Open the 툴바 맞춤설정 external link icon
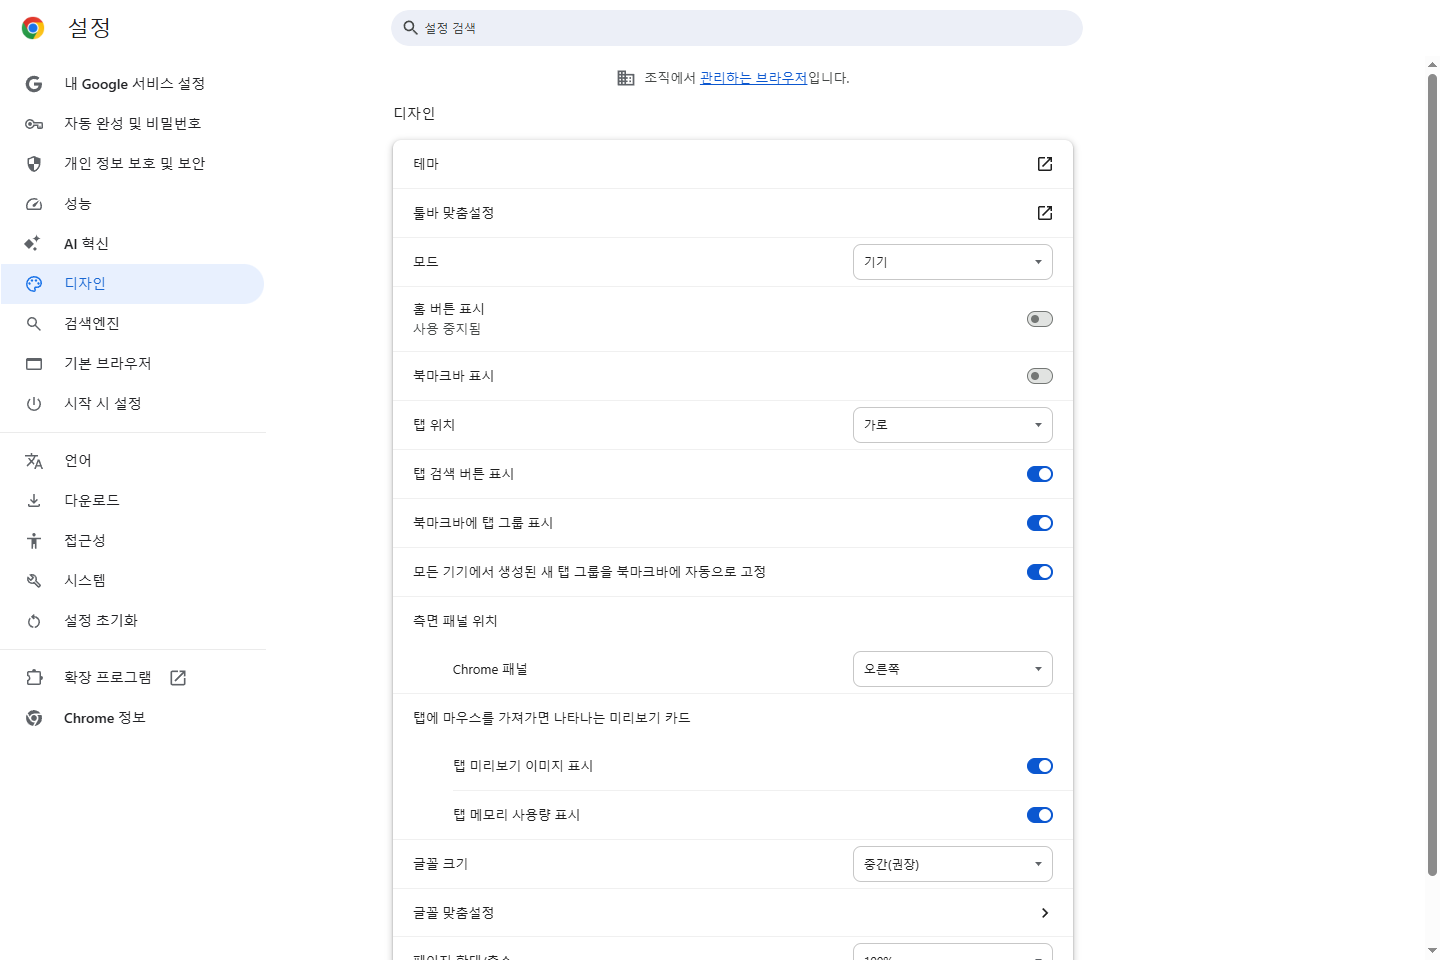Image resolution: width=1440 pixels, height=960 pixels. click(x=1045, y=213)
